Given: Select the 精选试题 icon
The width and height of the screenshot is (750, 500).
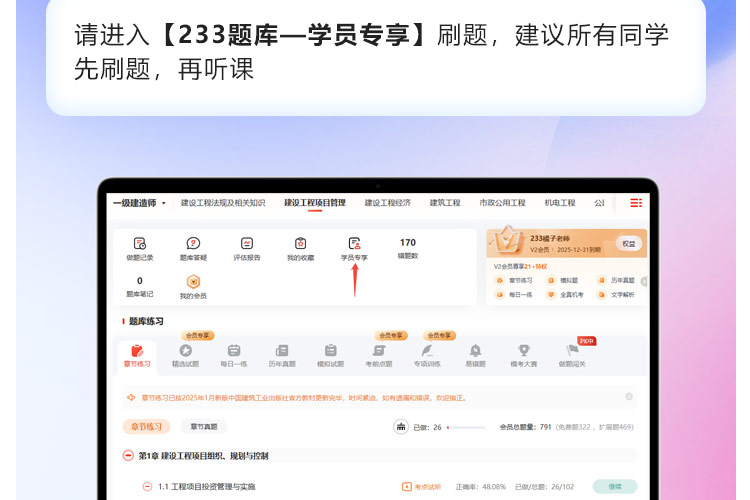Looking at the screenshot, I should pyautogui.click(x=186, y=351).
